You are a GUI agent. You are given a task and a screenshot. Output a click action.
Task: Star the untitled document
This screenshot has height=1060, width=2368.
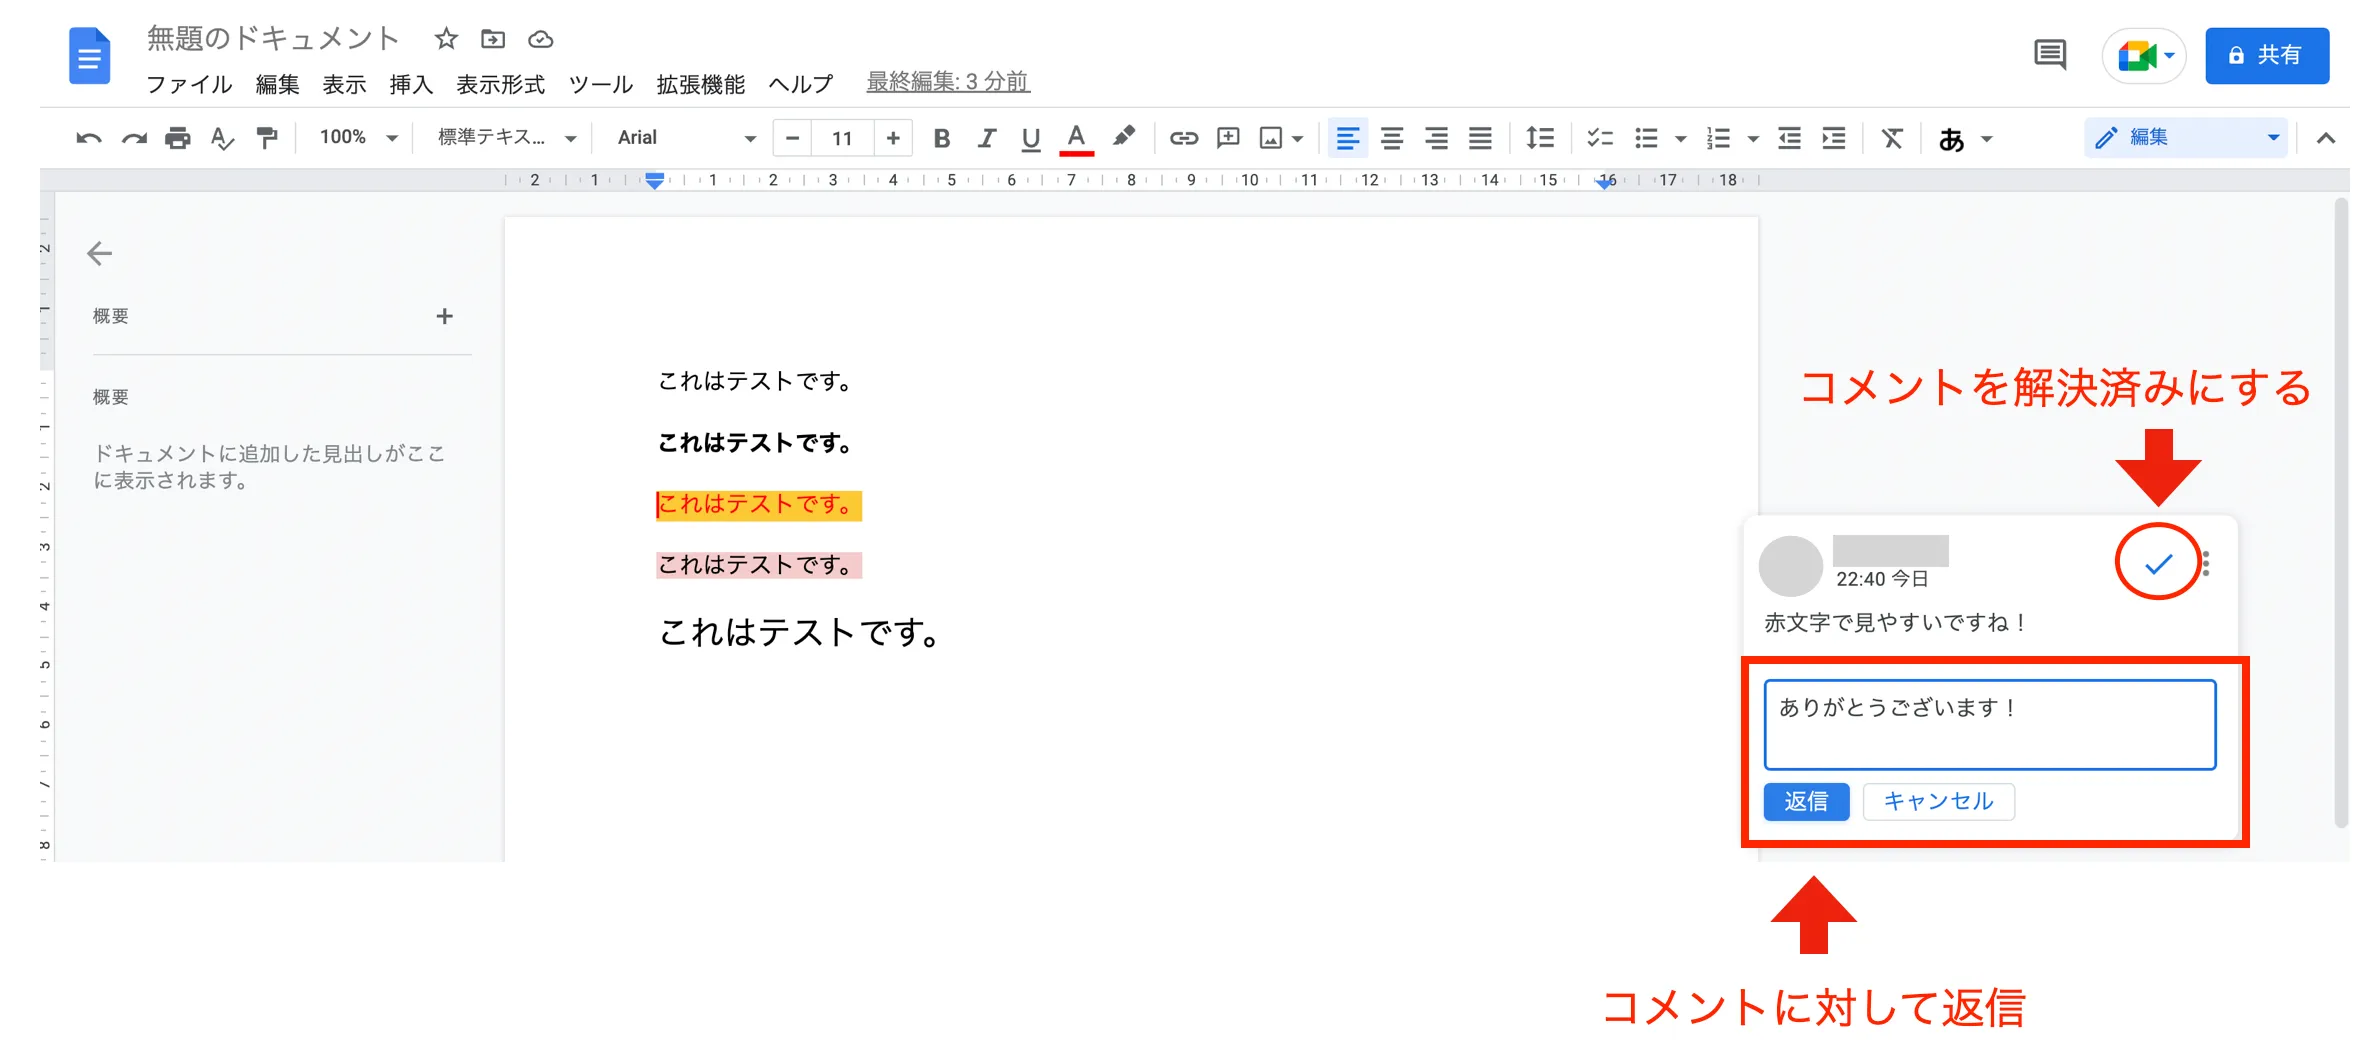[446, 39]
